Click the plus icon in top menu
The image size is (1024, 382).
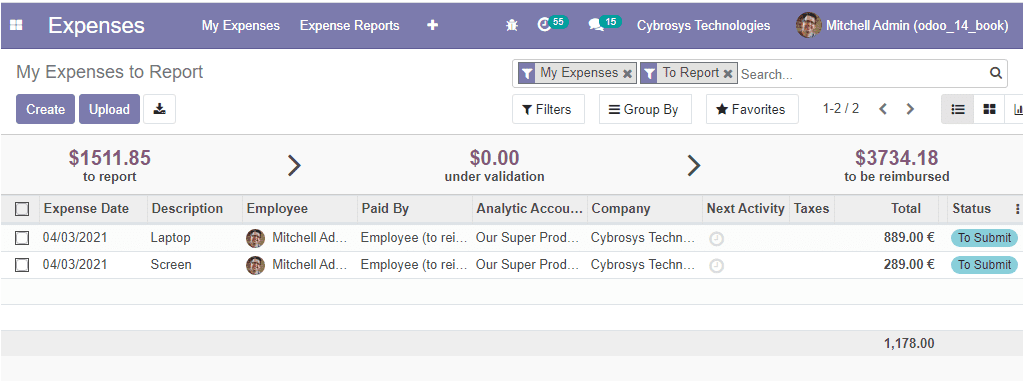coord(432,25)
